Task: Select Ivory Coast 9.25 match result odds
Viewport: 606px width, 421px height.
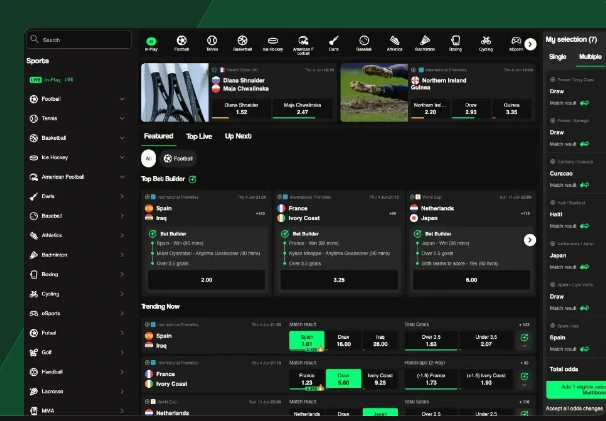Action: point(380,379)
